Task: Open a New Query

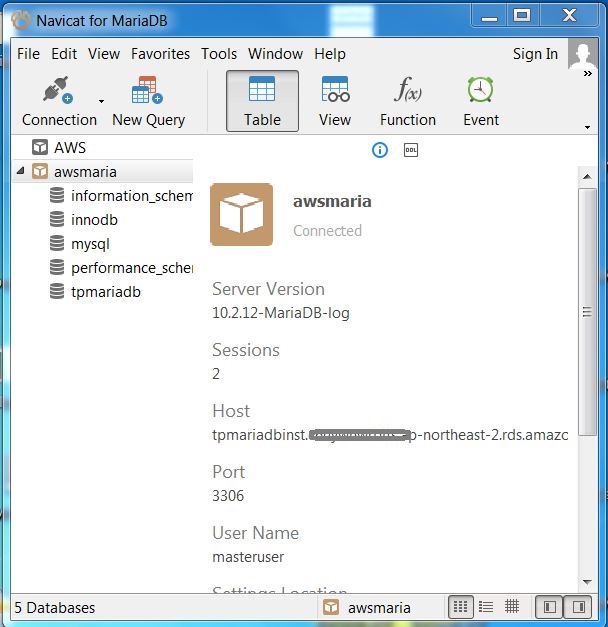Action: tap(148, 101)
